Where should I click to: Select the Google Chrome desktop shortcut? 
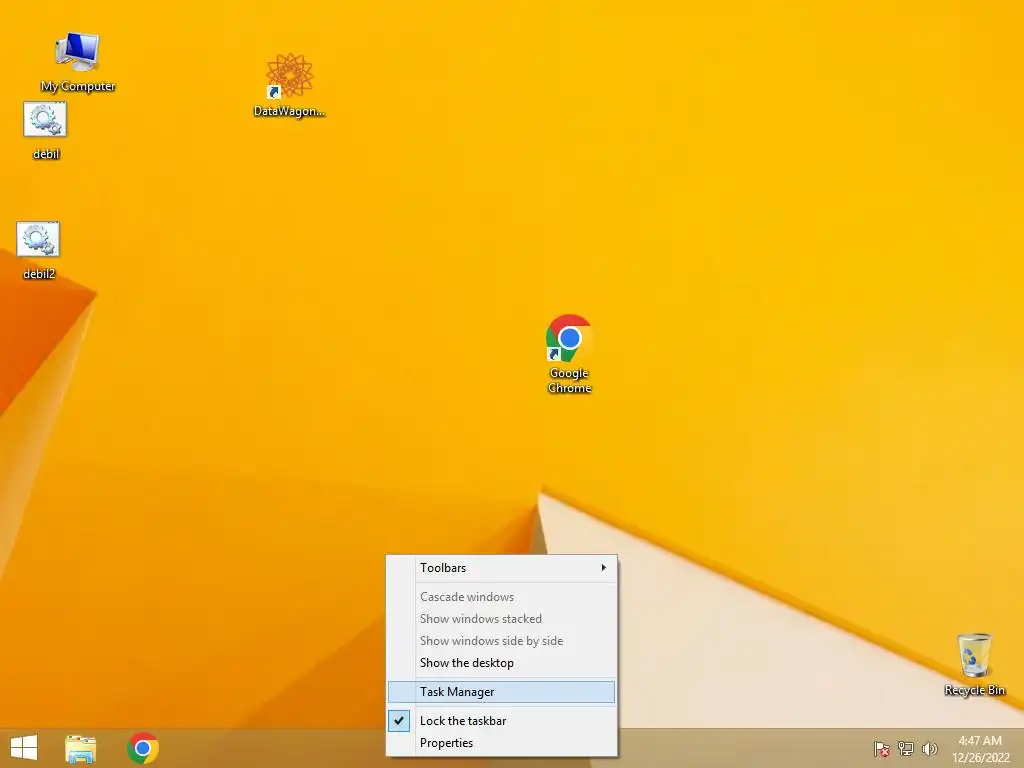coord(569,354)
